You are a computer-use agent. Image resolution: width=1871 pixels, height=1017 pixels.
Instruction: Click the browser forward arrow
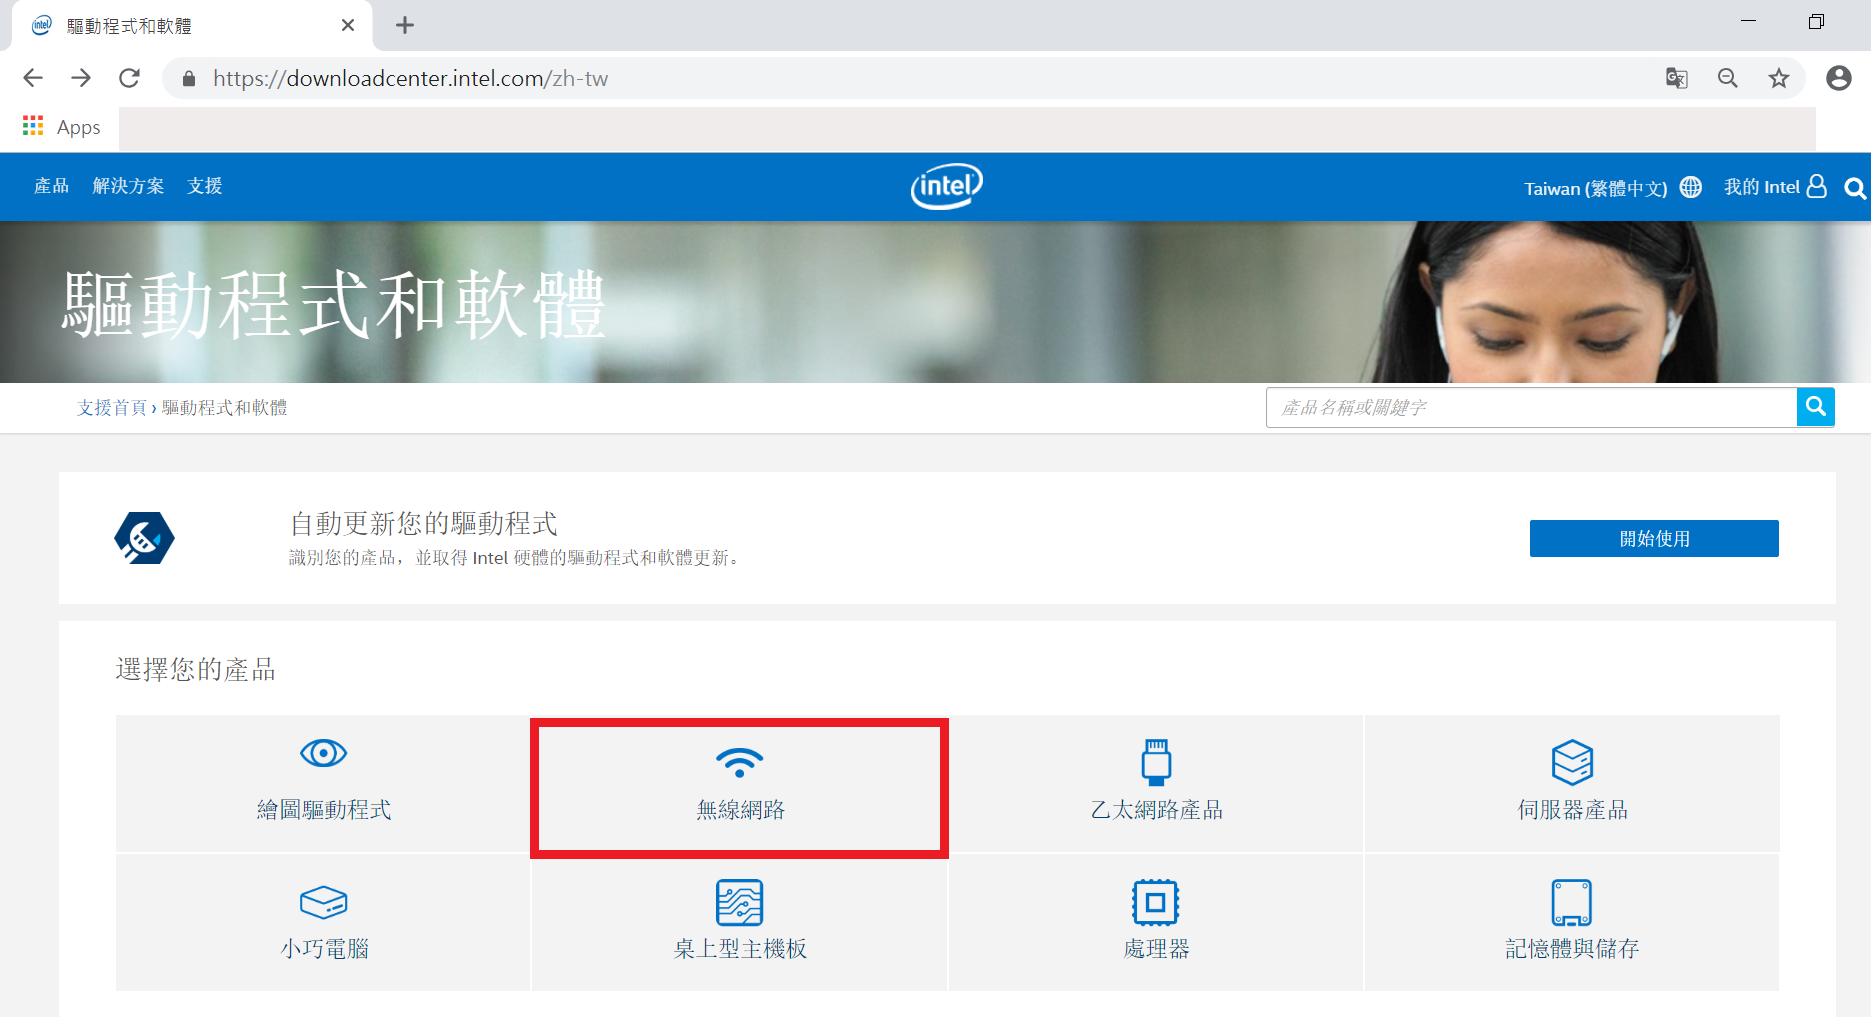[x=81, y=78]
